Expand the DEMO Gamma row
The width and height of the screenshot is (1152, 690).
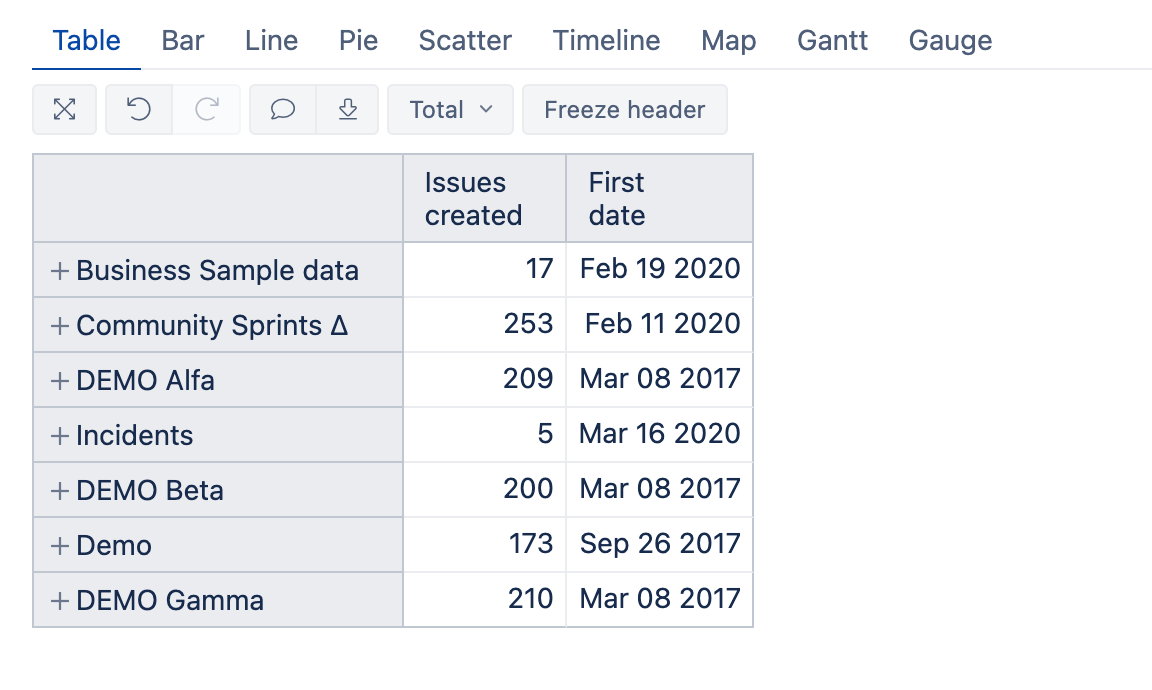60,600
